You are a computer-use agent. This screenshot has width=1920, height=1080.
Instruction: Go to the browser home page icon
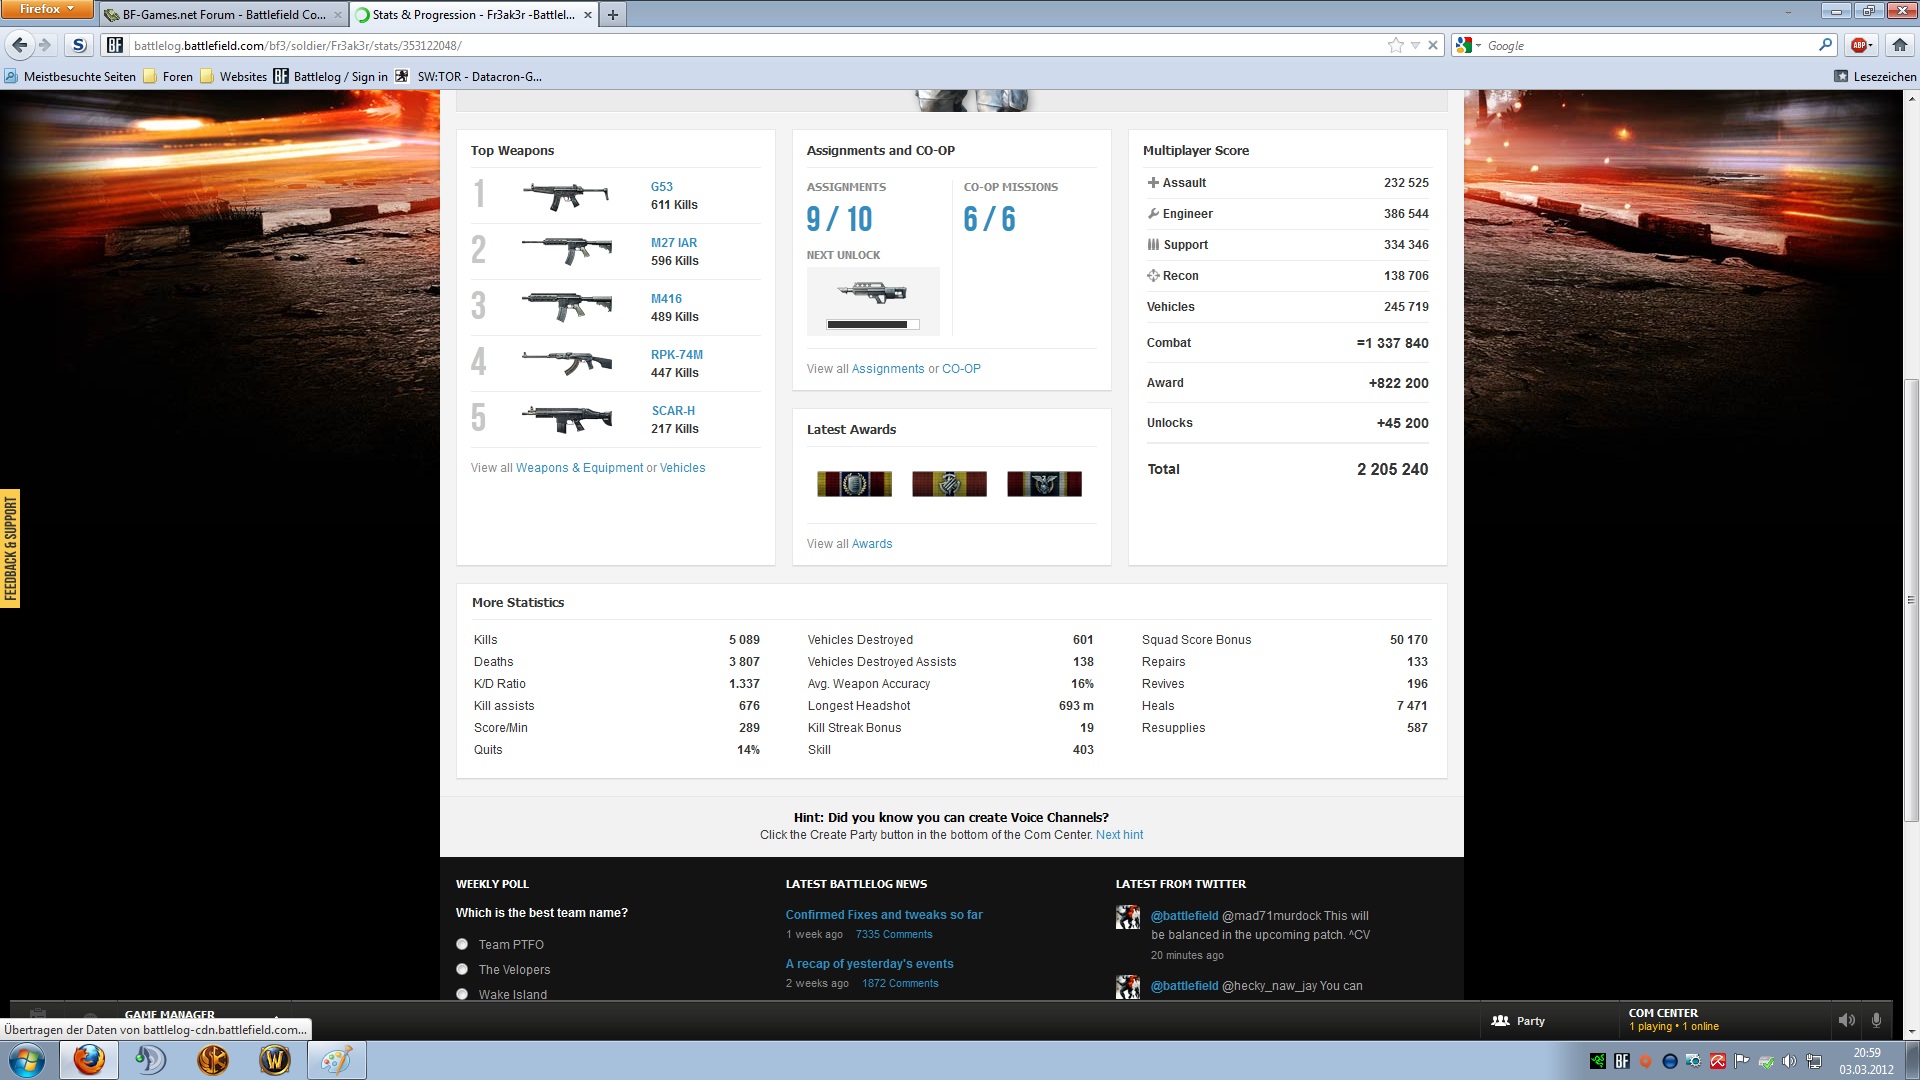1900,45
